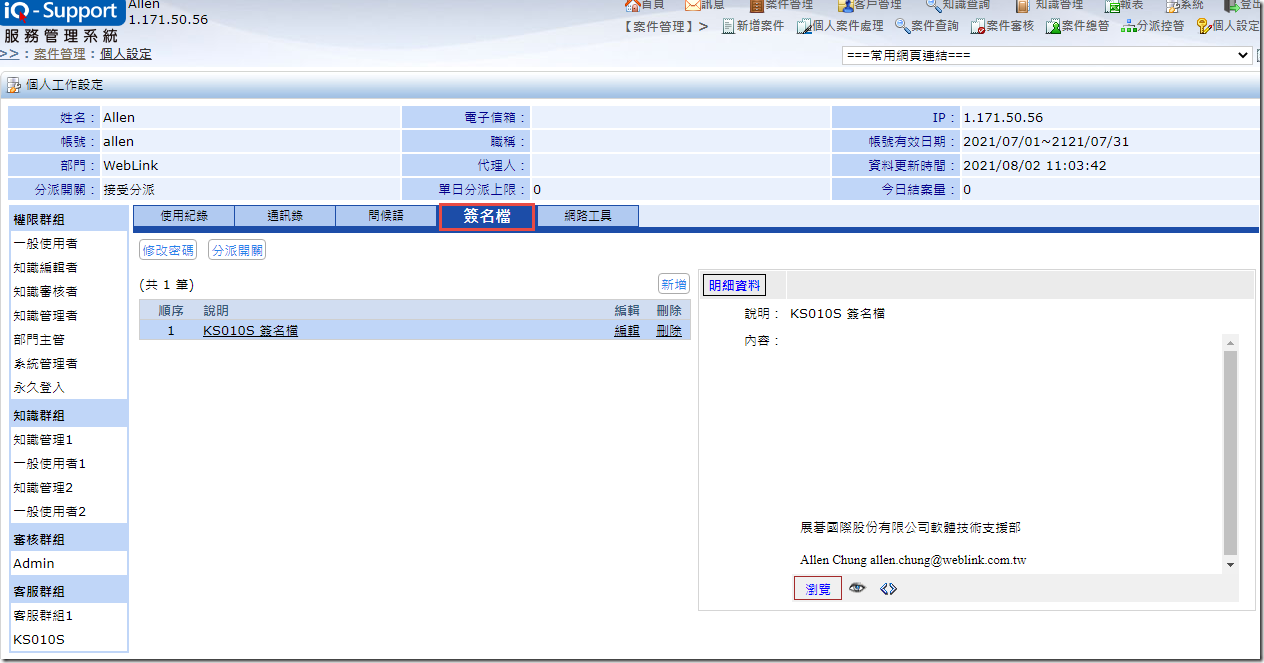Click the 客服群組1 entry
Image resolution: width=1264 pixels, height=663 pixels.
(x=43, y=616)
